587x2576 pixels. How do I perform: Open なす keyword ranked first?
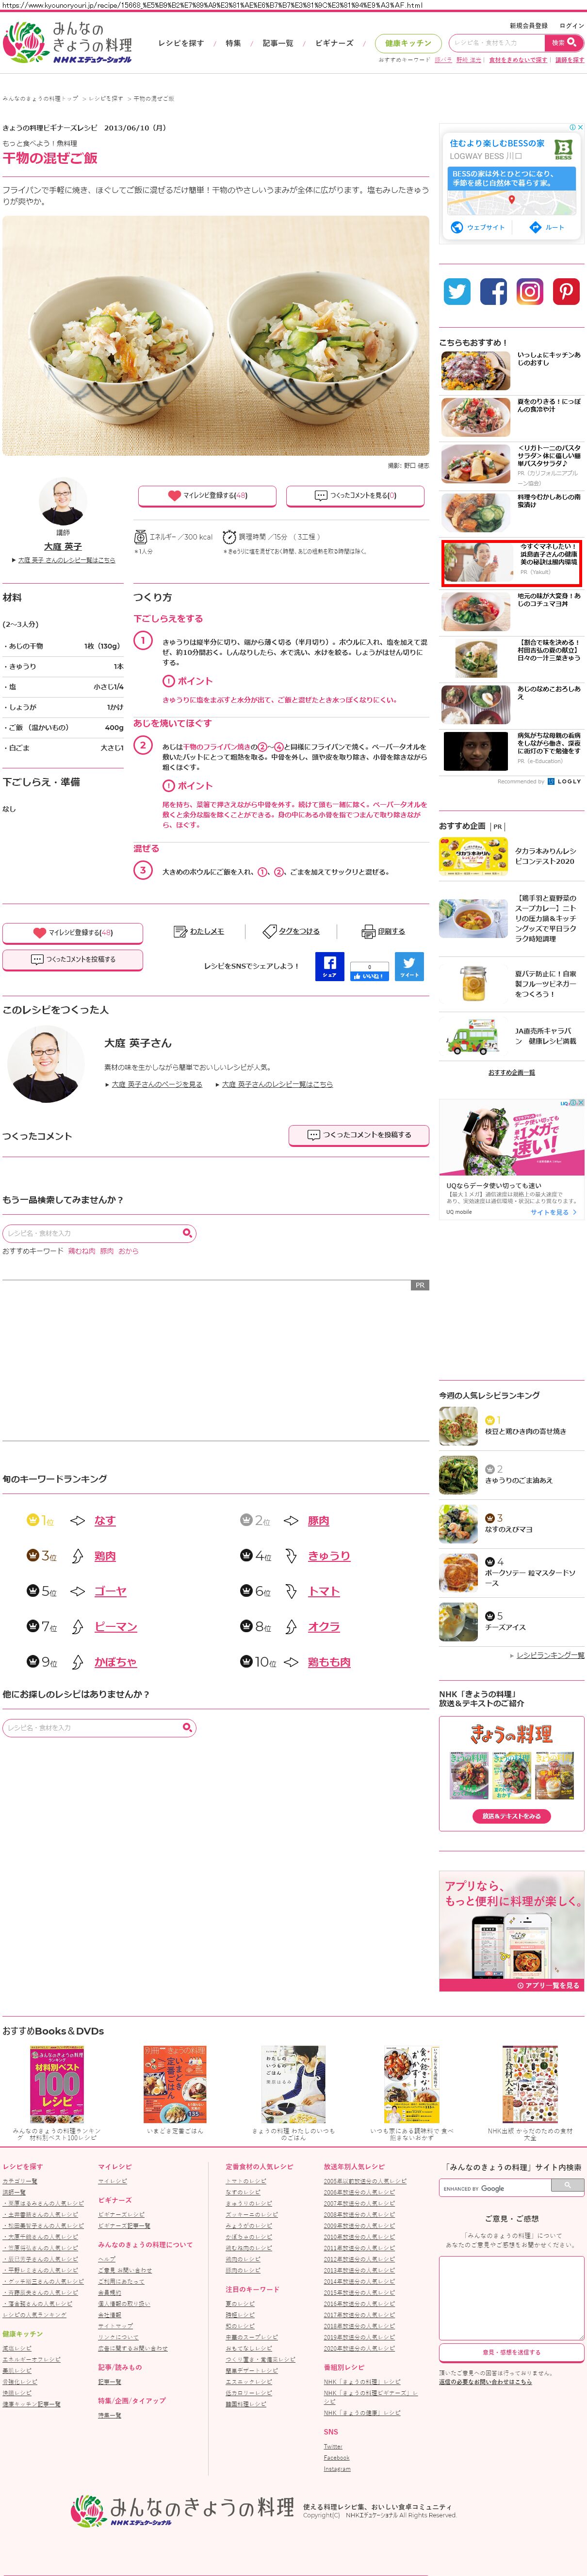[105, 1520]
